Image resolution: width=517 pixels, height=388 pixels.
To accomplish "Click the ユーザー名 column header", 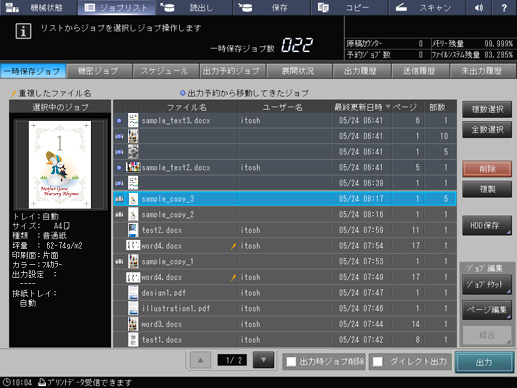I will coord(283,107).
